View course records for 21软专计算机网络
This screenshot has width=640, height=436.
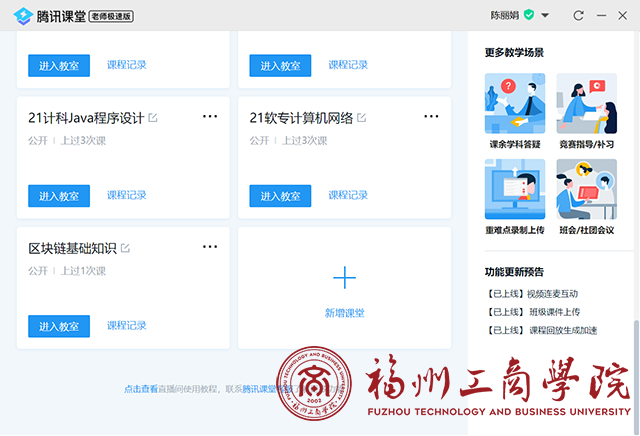click(x=348, y=195)
